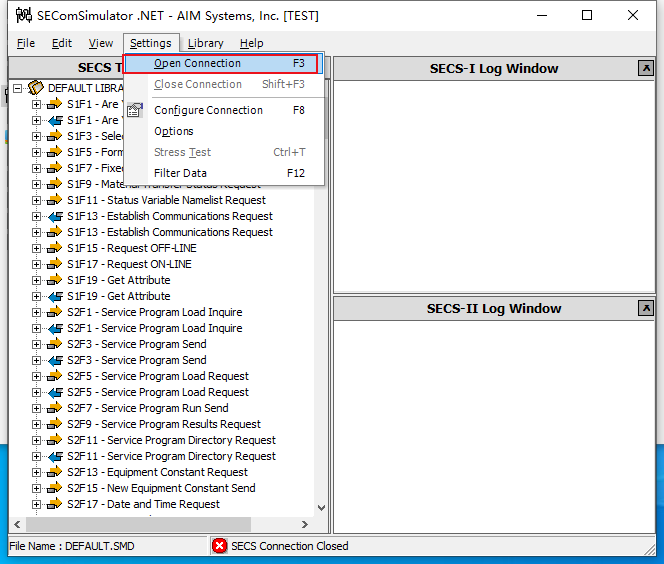This screenshot has height=564, width=664.
Task: Click yellow arrow icon of S1F11
Action: point(55,200)
